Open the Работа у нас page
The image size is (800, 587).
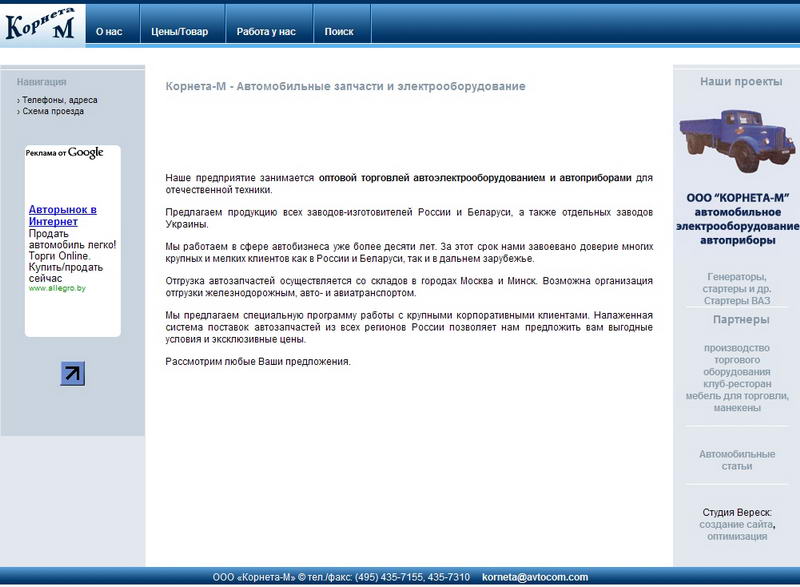(266, 32)
